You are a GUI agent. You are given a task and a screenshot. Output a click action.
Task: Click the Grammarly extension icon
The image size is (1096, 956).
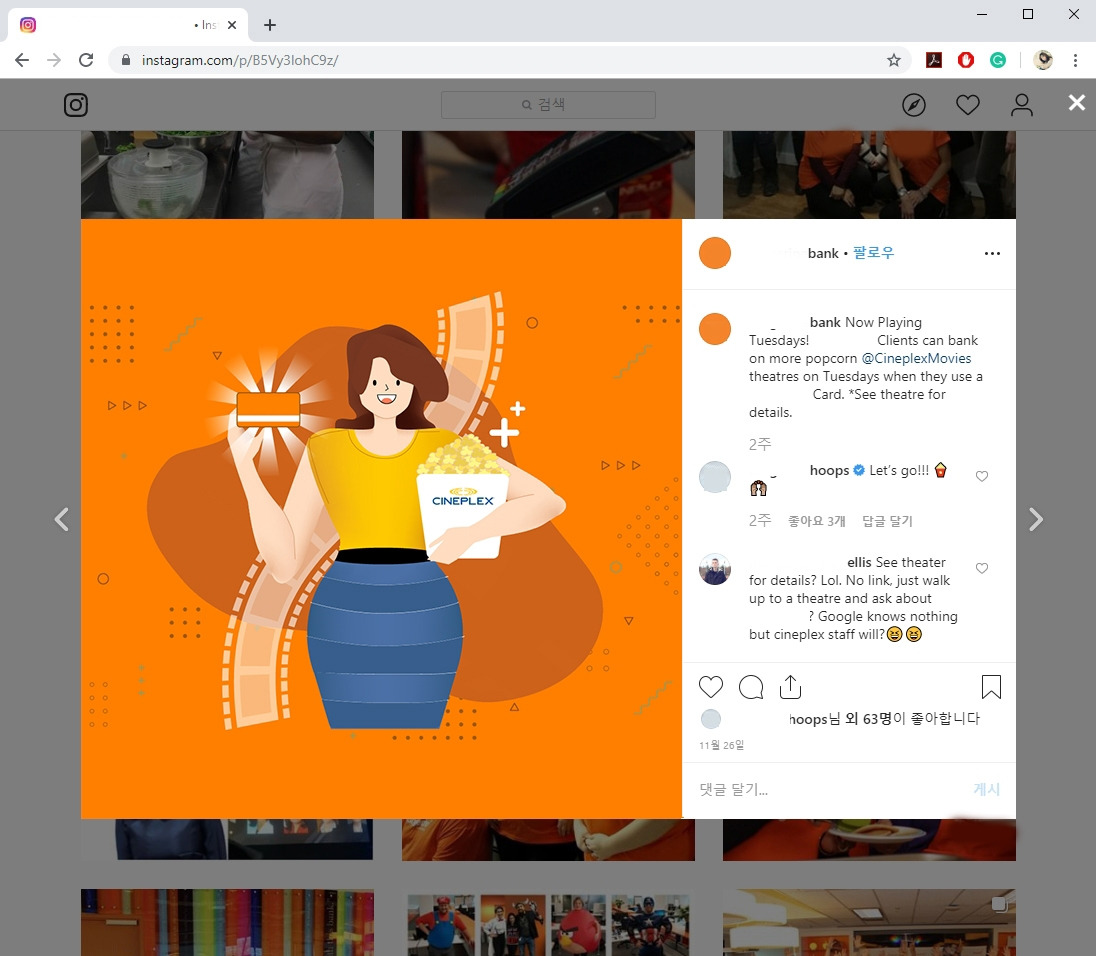pos(998,60)
